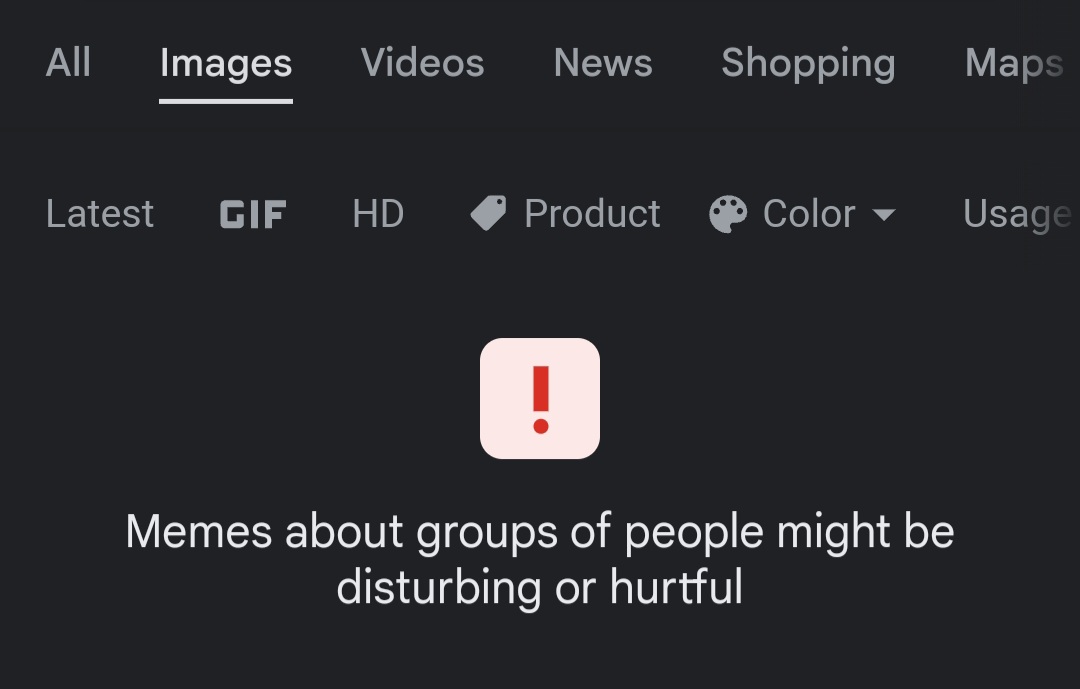The width and height of the screenshot is (1080, 689).
Task: Click the tag icon beside Product
Action: coord(488,213)
